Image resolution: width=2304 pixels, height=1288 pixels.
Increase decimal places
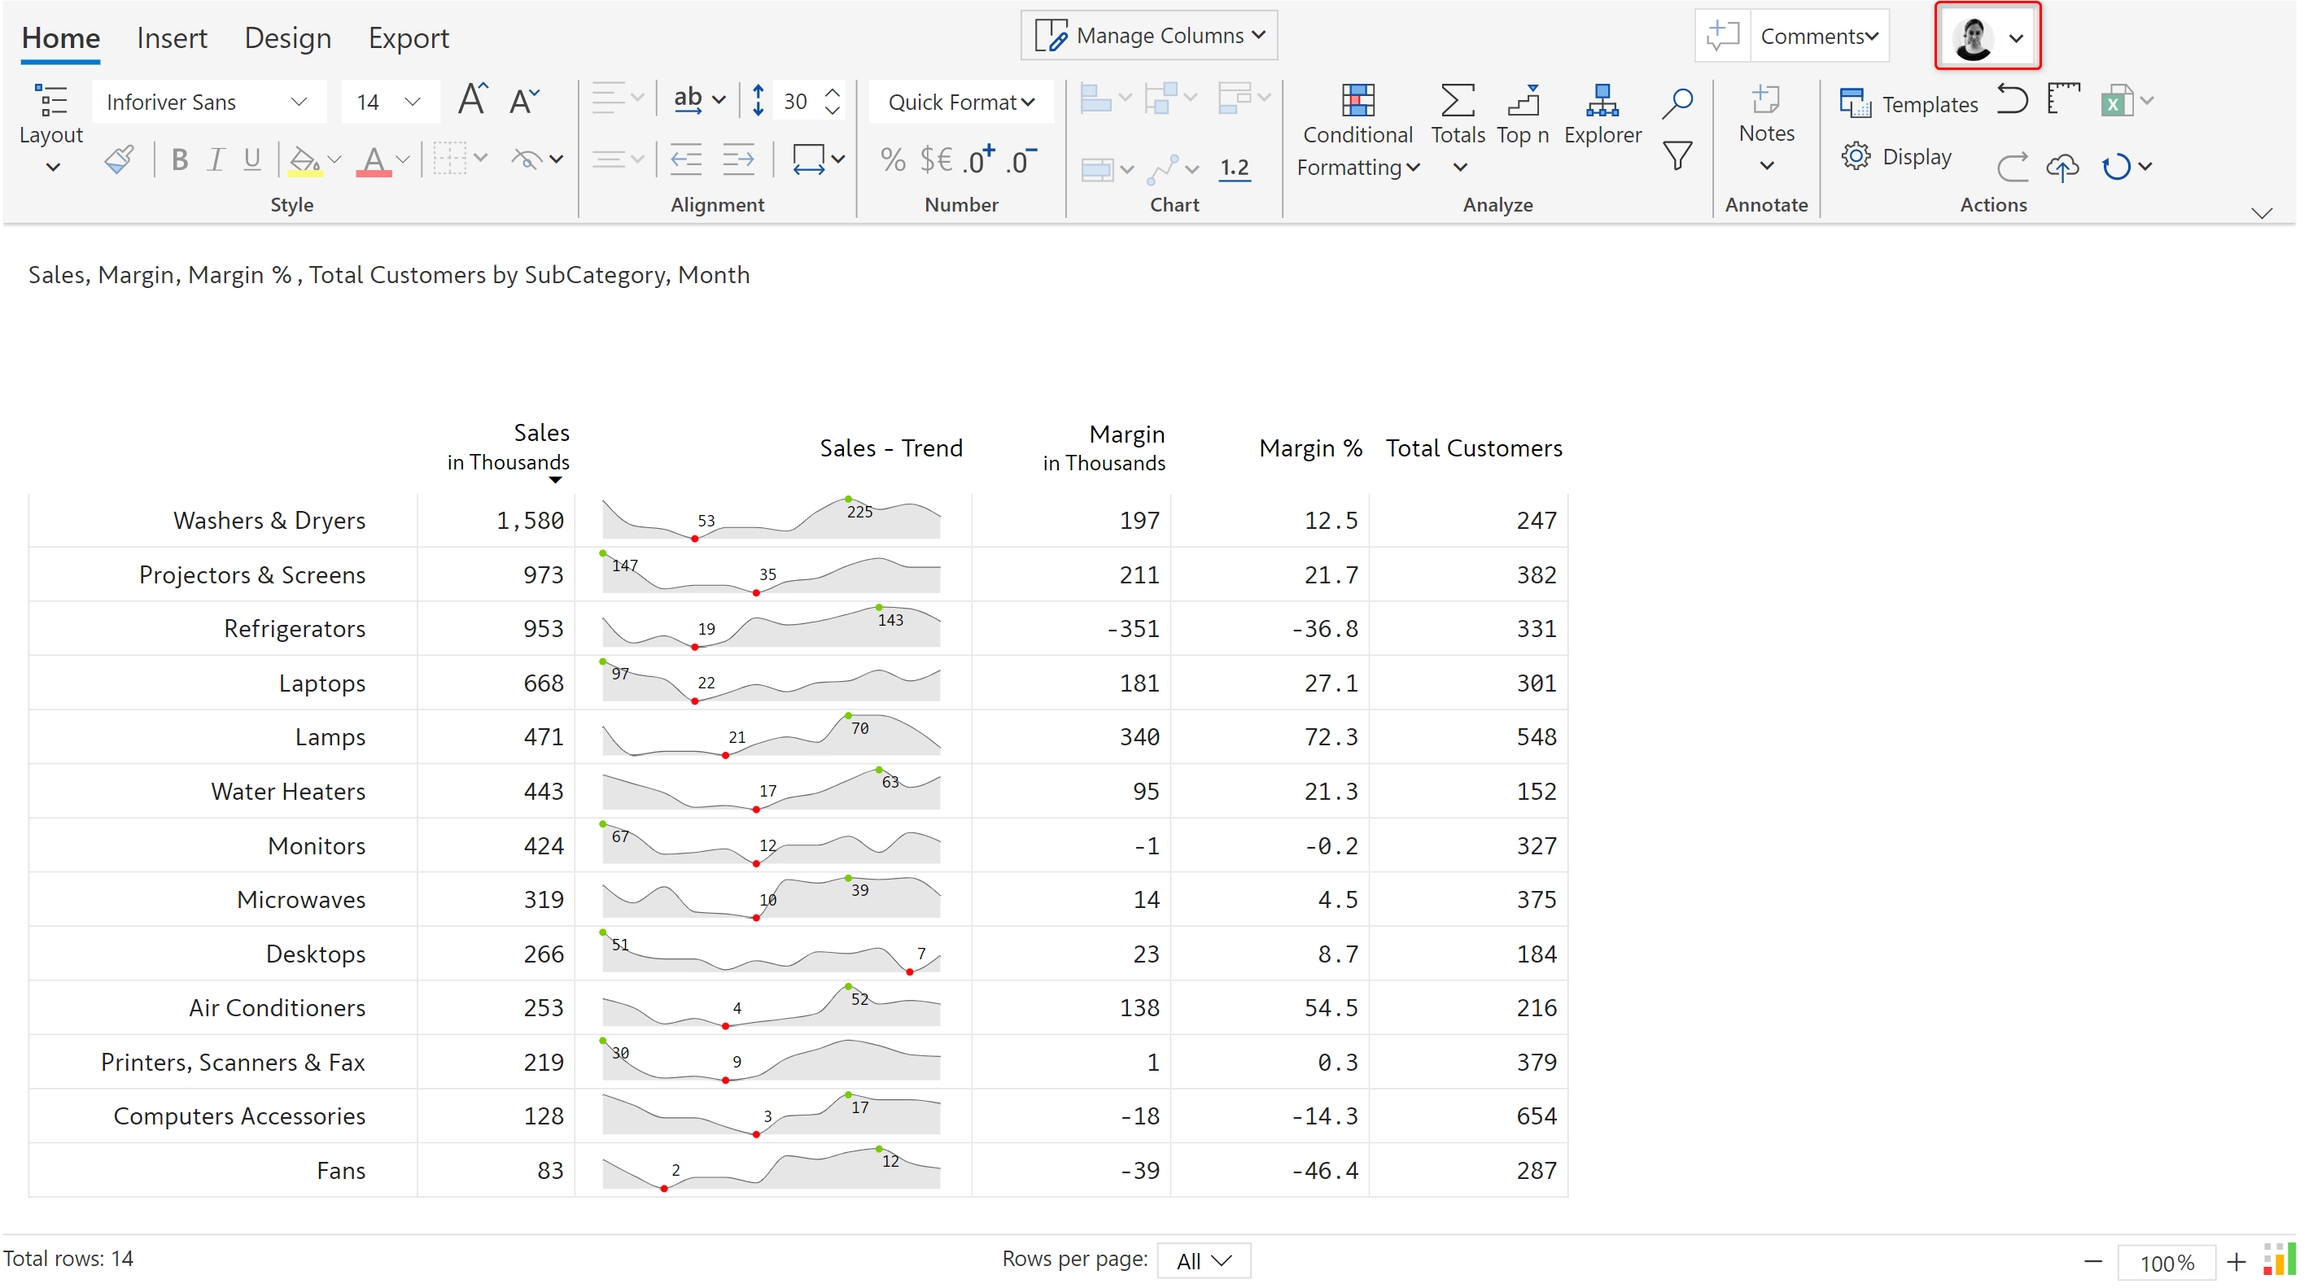pos(978,159)
